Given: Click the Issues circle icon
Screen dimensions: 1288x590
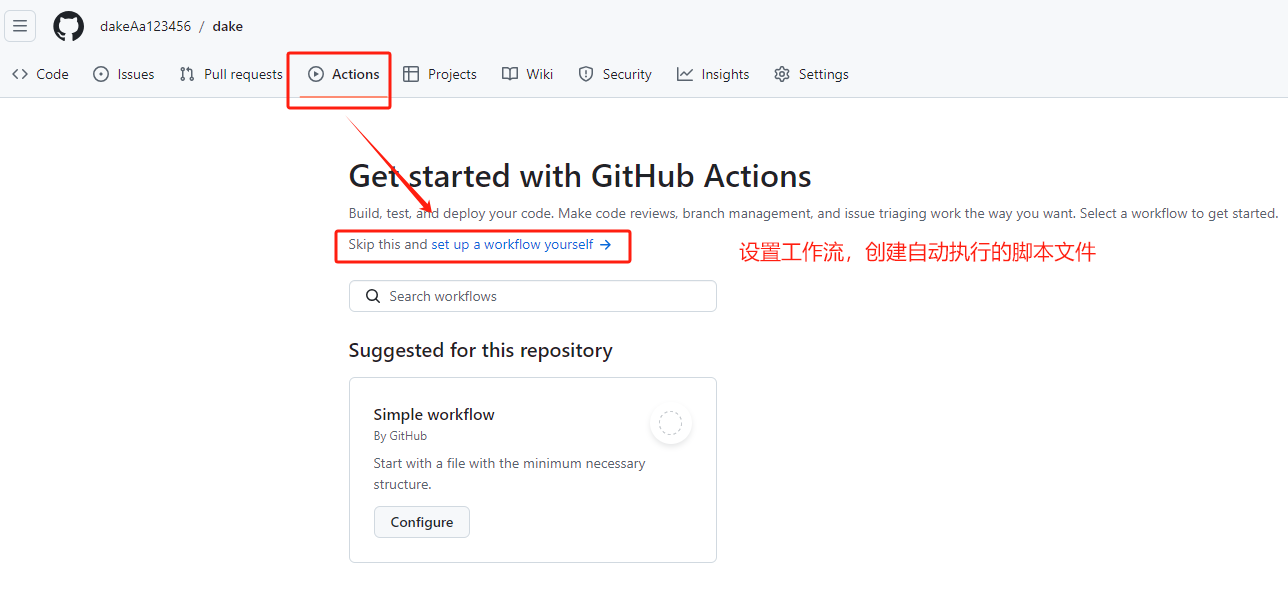Looking at the screenshot, I should [101, 74].
